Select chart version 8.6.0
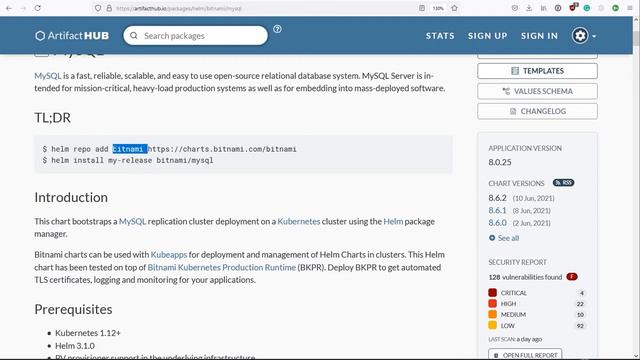The image size is (640, 360). tap(498, 223)
